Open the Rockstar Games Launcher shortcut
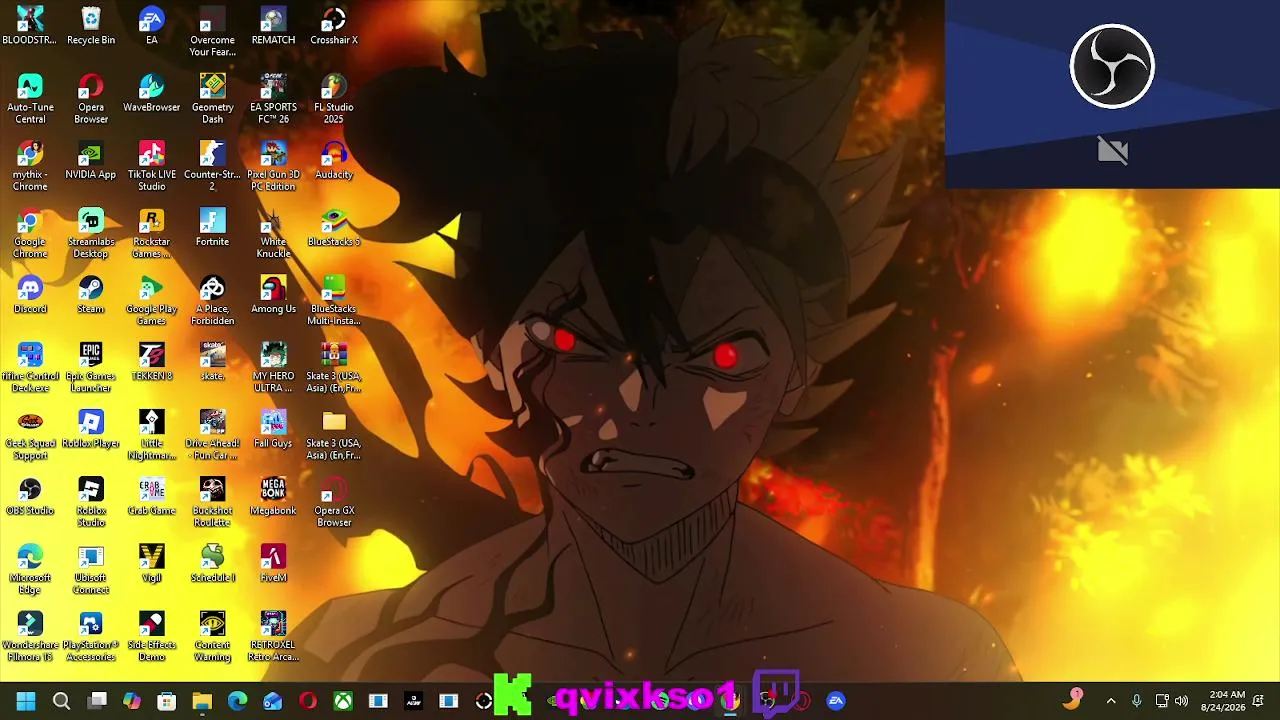The image size is (1280, 720). tap(152, 233)
